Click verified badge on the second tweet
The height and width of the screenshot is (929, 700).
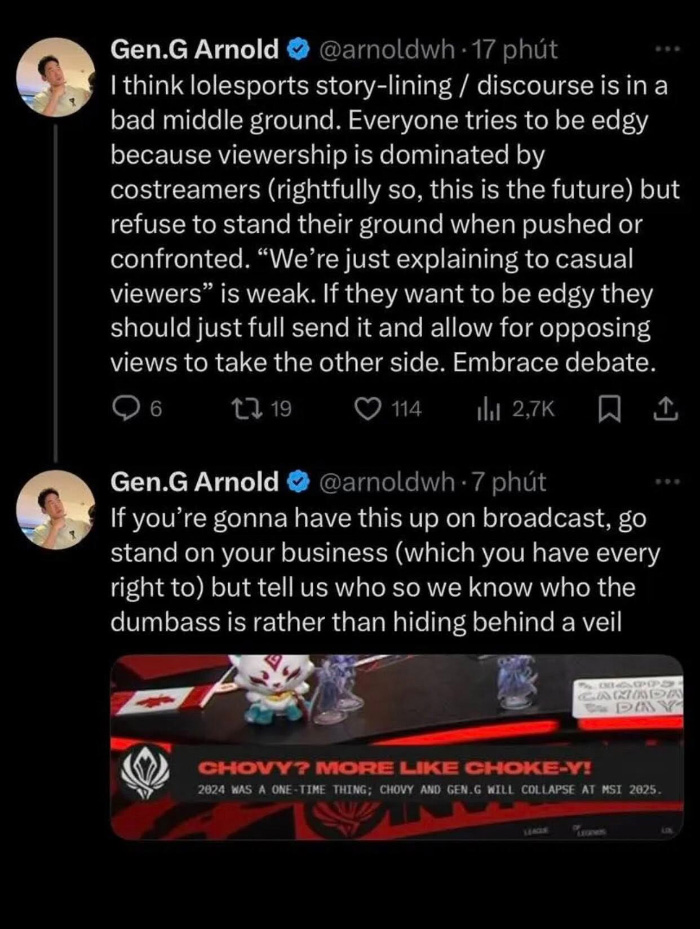[297, 482]
